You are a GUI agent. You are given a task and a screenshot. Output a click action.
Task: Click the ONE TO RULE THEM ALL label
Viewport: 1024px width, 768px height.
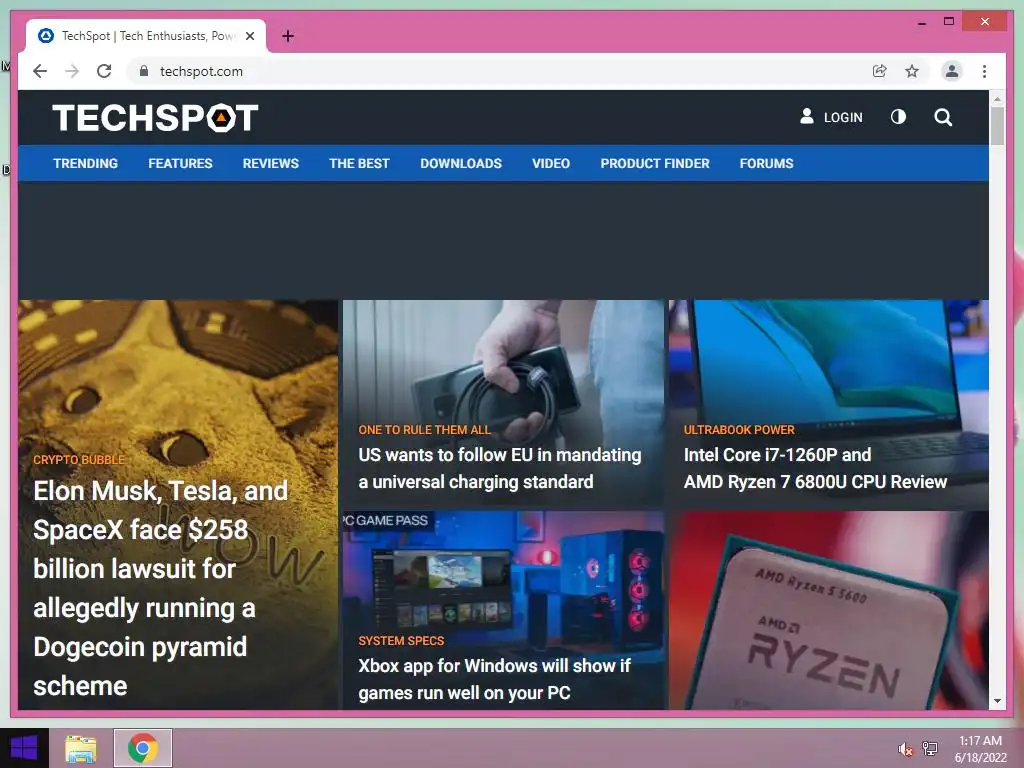click(x=424, y=430)
